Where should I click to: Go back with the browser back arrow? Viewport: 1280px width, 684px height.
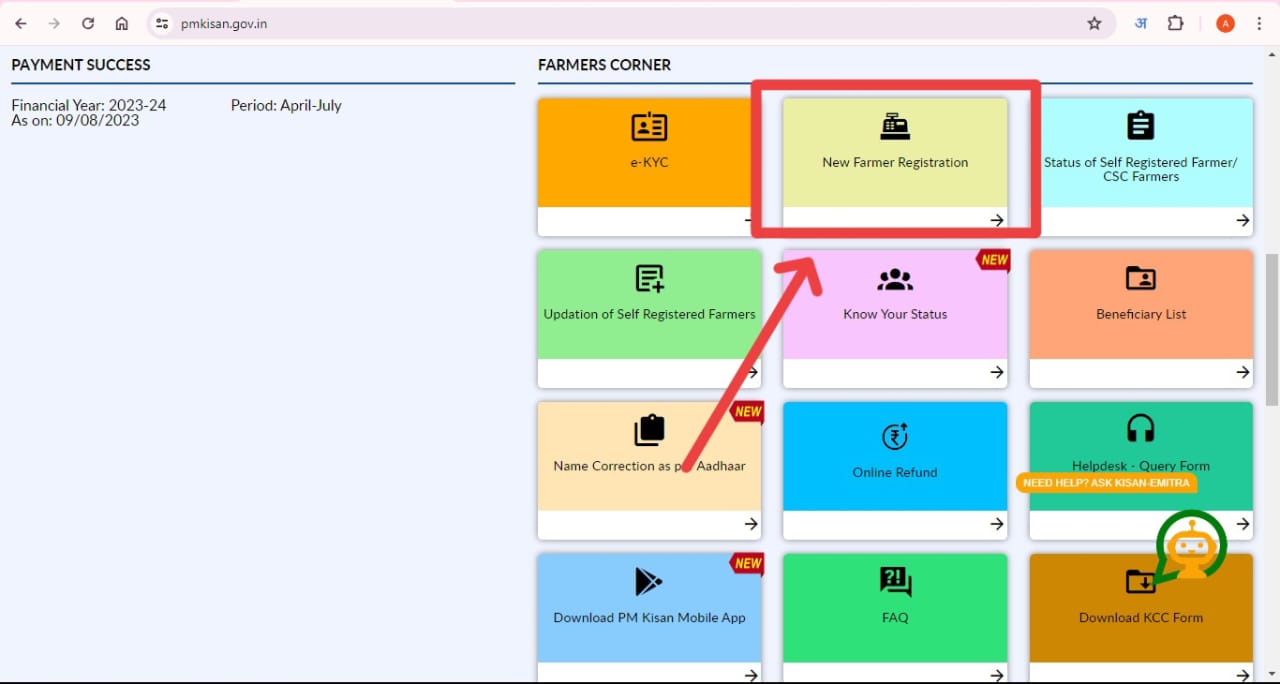(20, 23)
